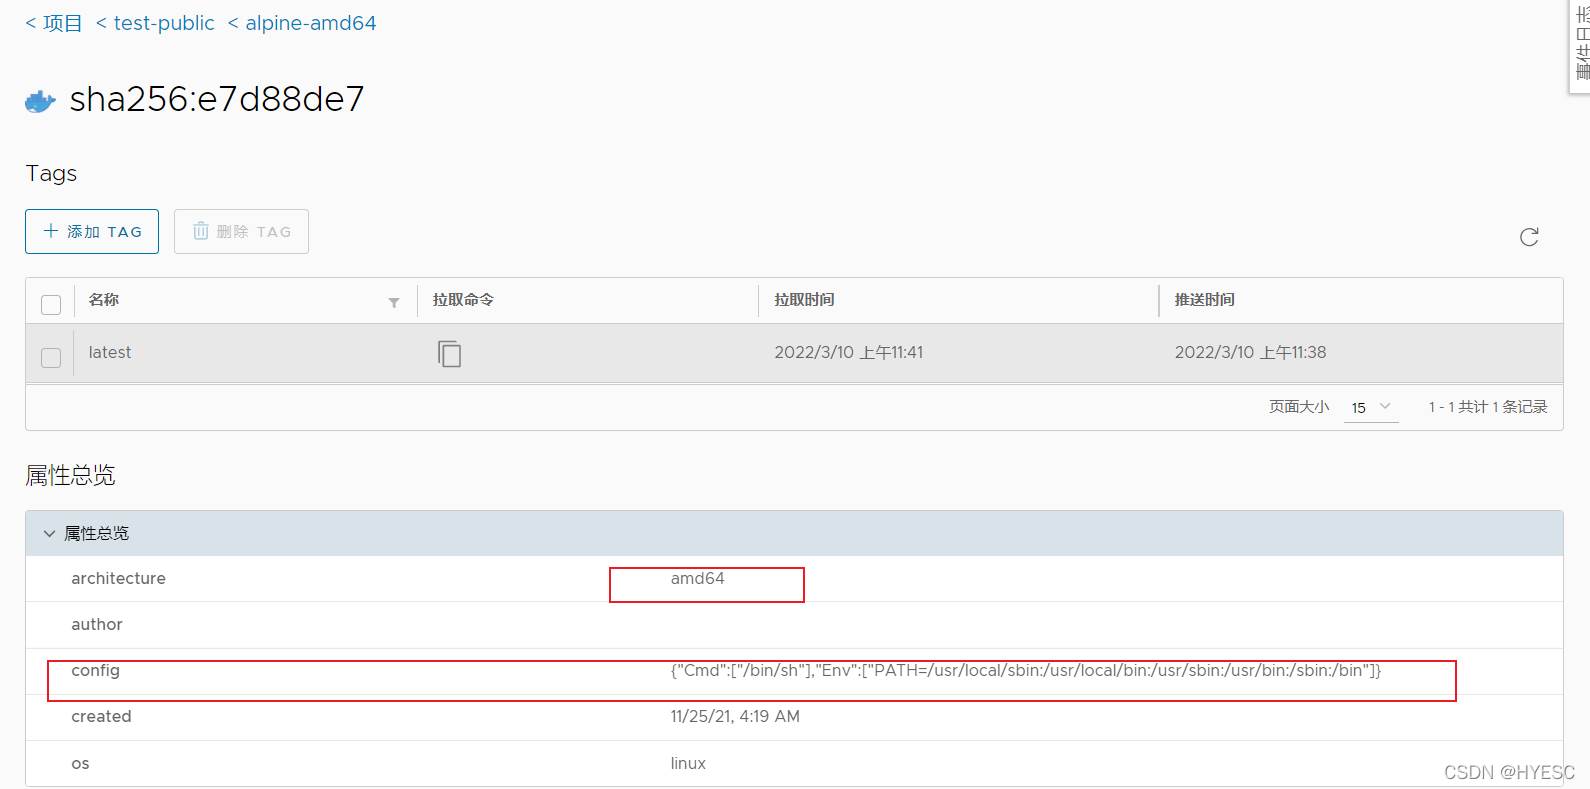This screenshot has width=1590, height=789.
Task: Click the 删除 TAG button
Action: pyautogui.click(x=241, y=231)
